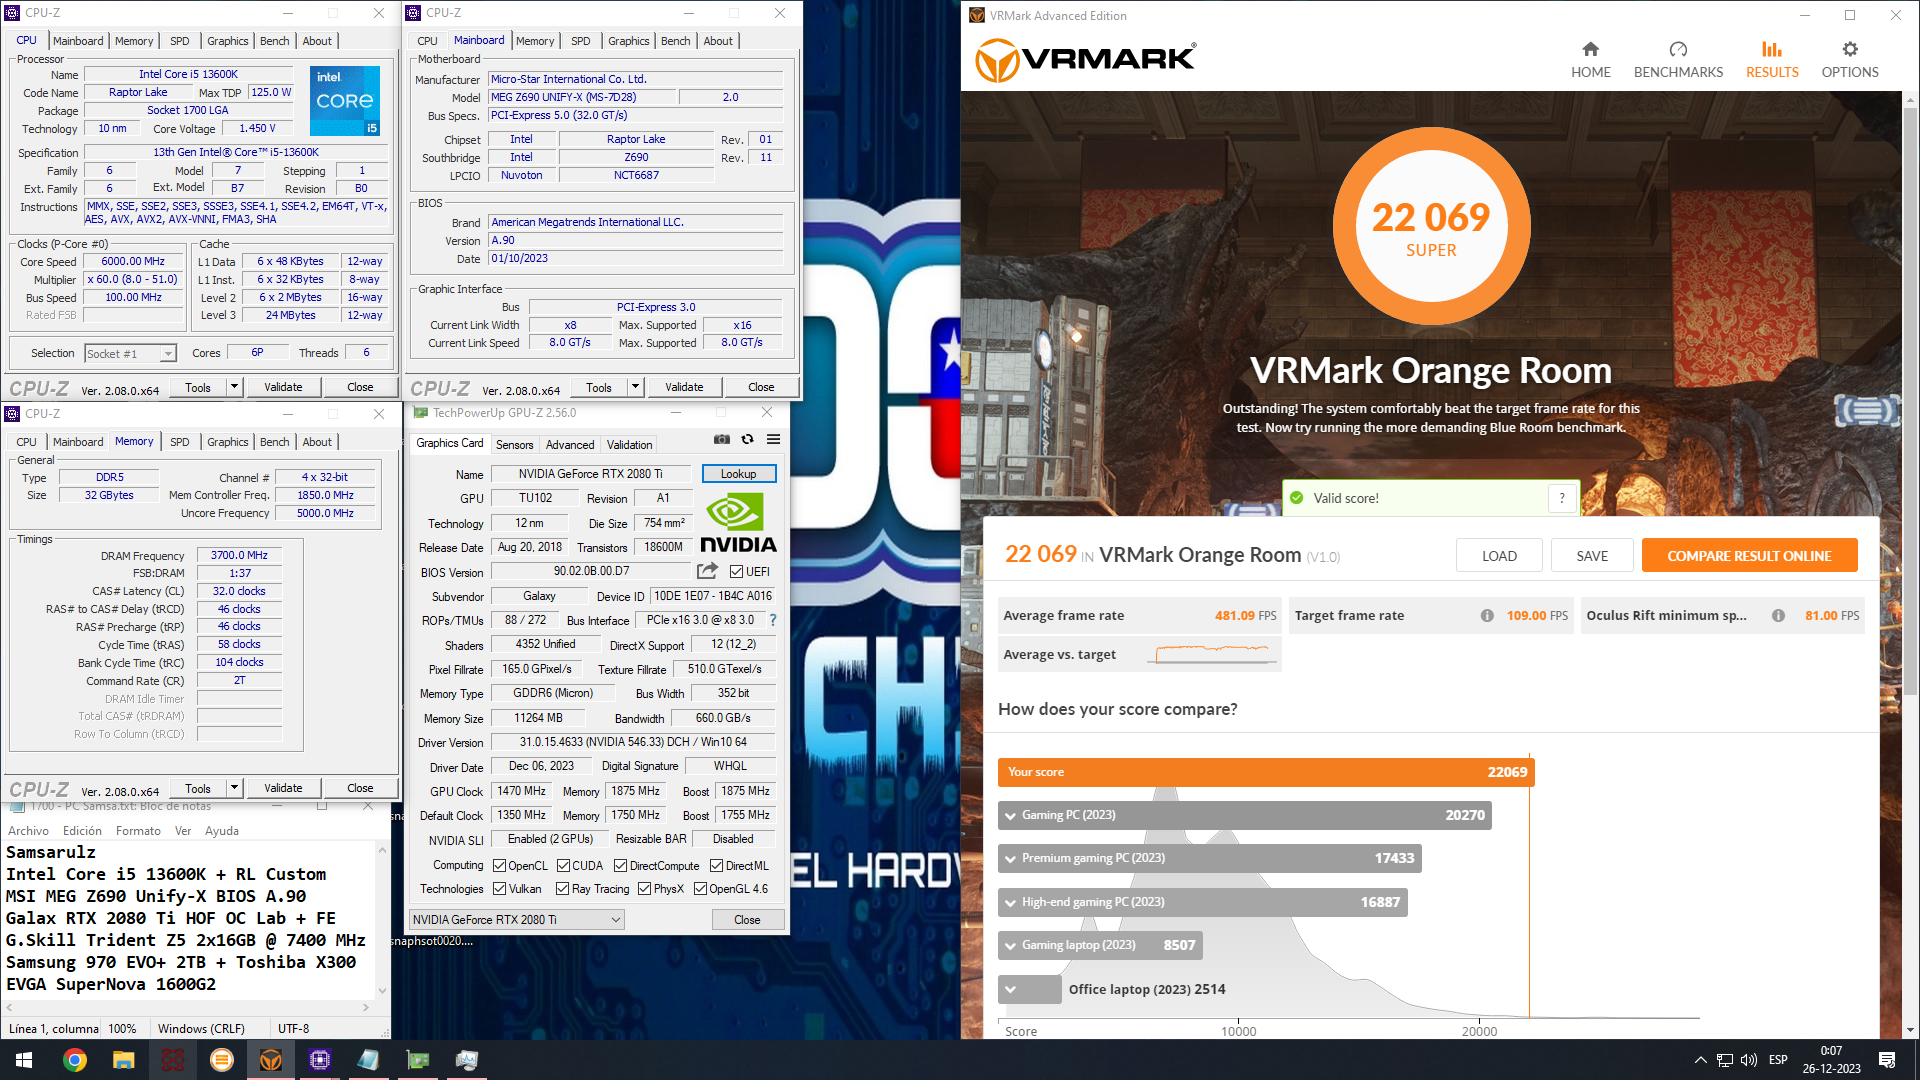1920x1080 pixels.
Task: Click the SAVE button in VRMark
Action: coord(1592,556)
